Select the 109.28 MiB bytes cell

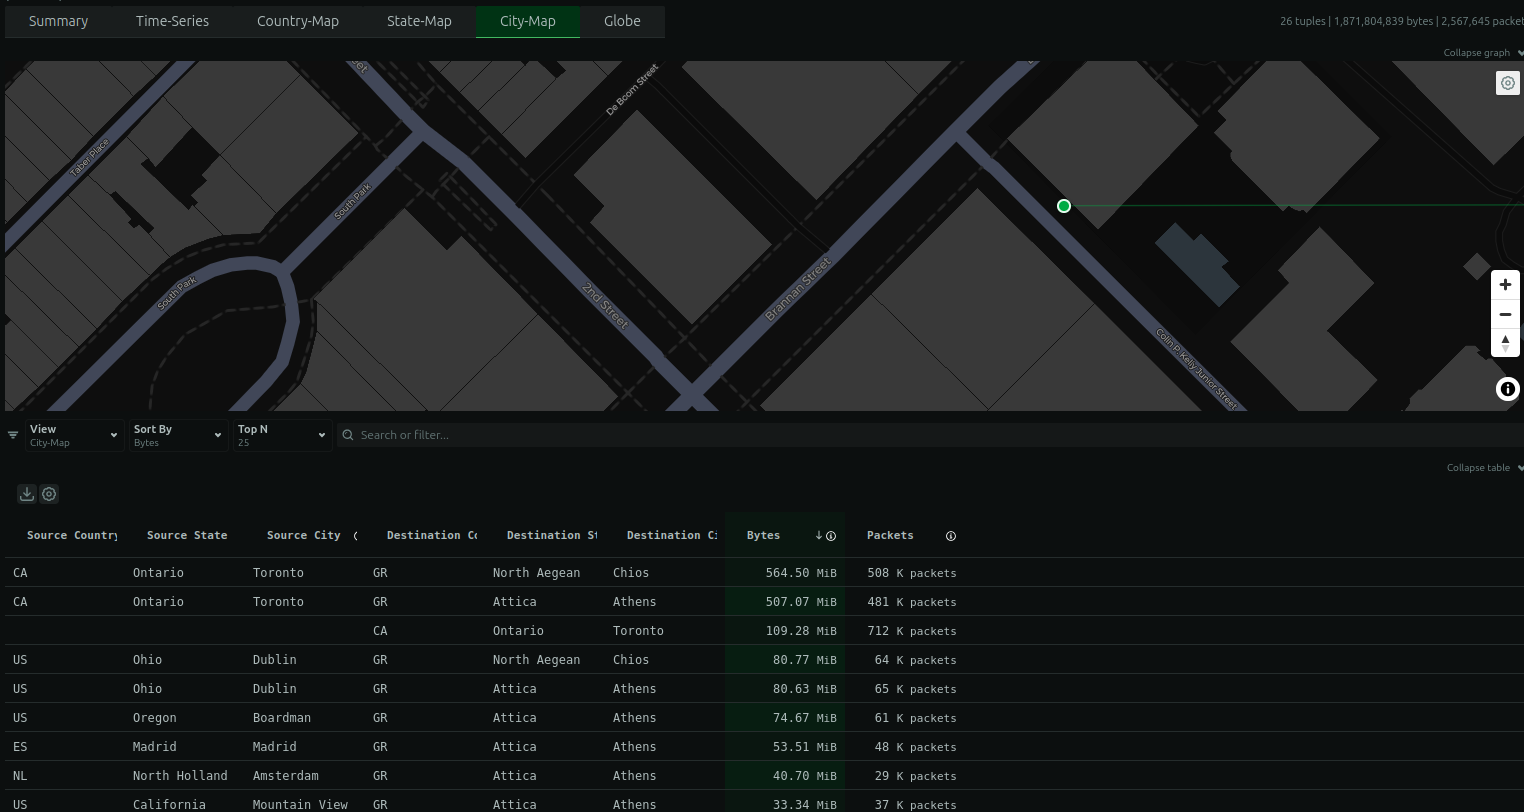785,631
